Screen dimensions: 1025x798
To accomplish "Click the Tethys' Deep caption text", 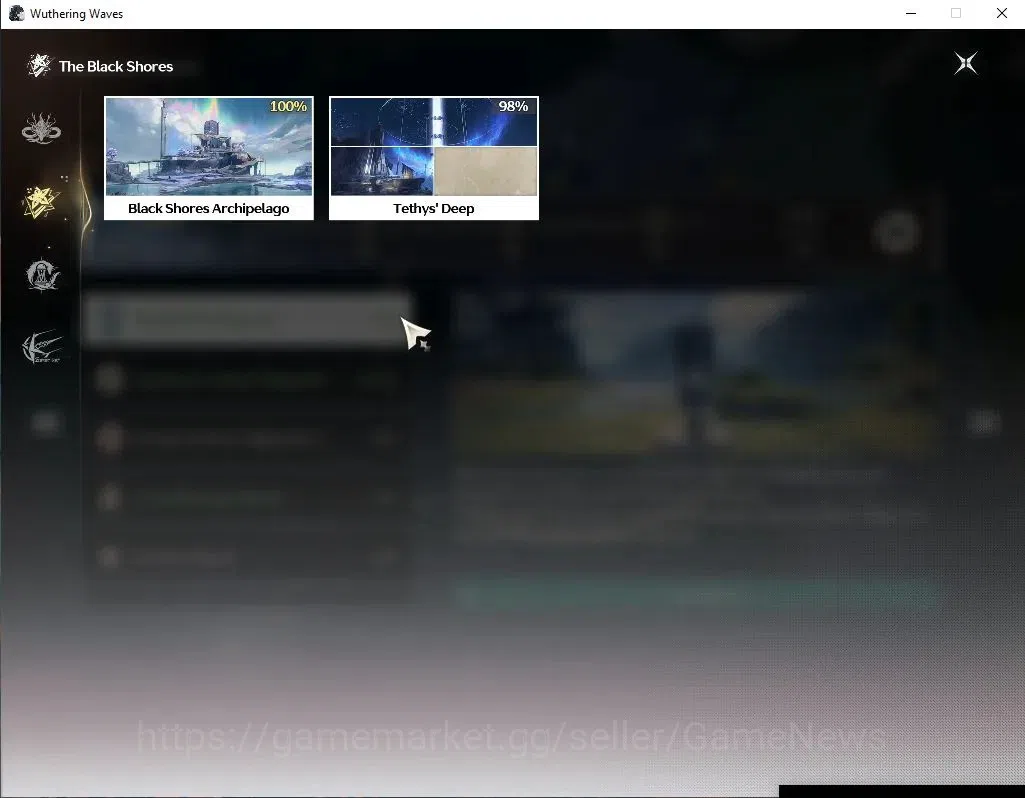I will tap(433, 208).
